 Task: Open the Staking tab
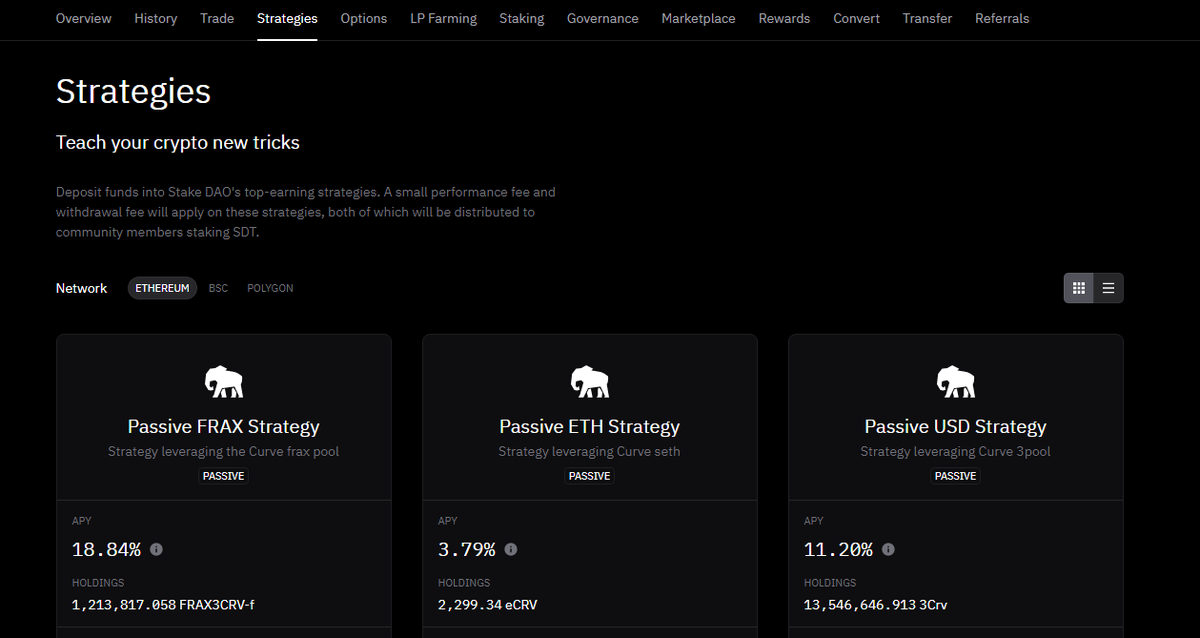[x=522, y=19]
